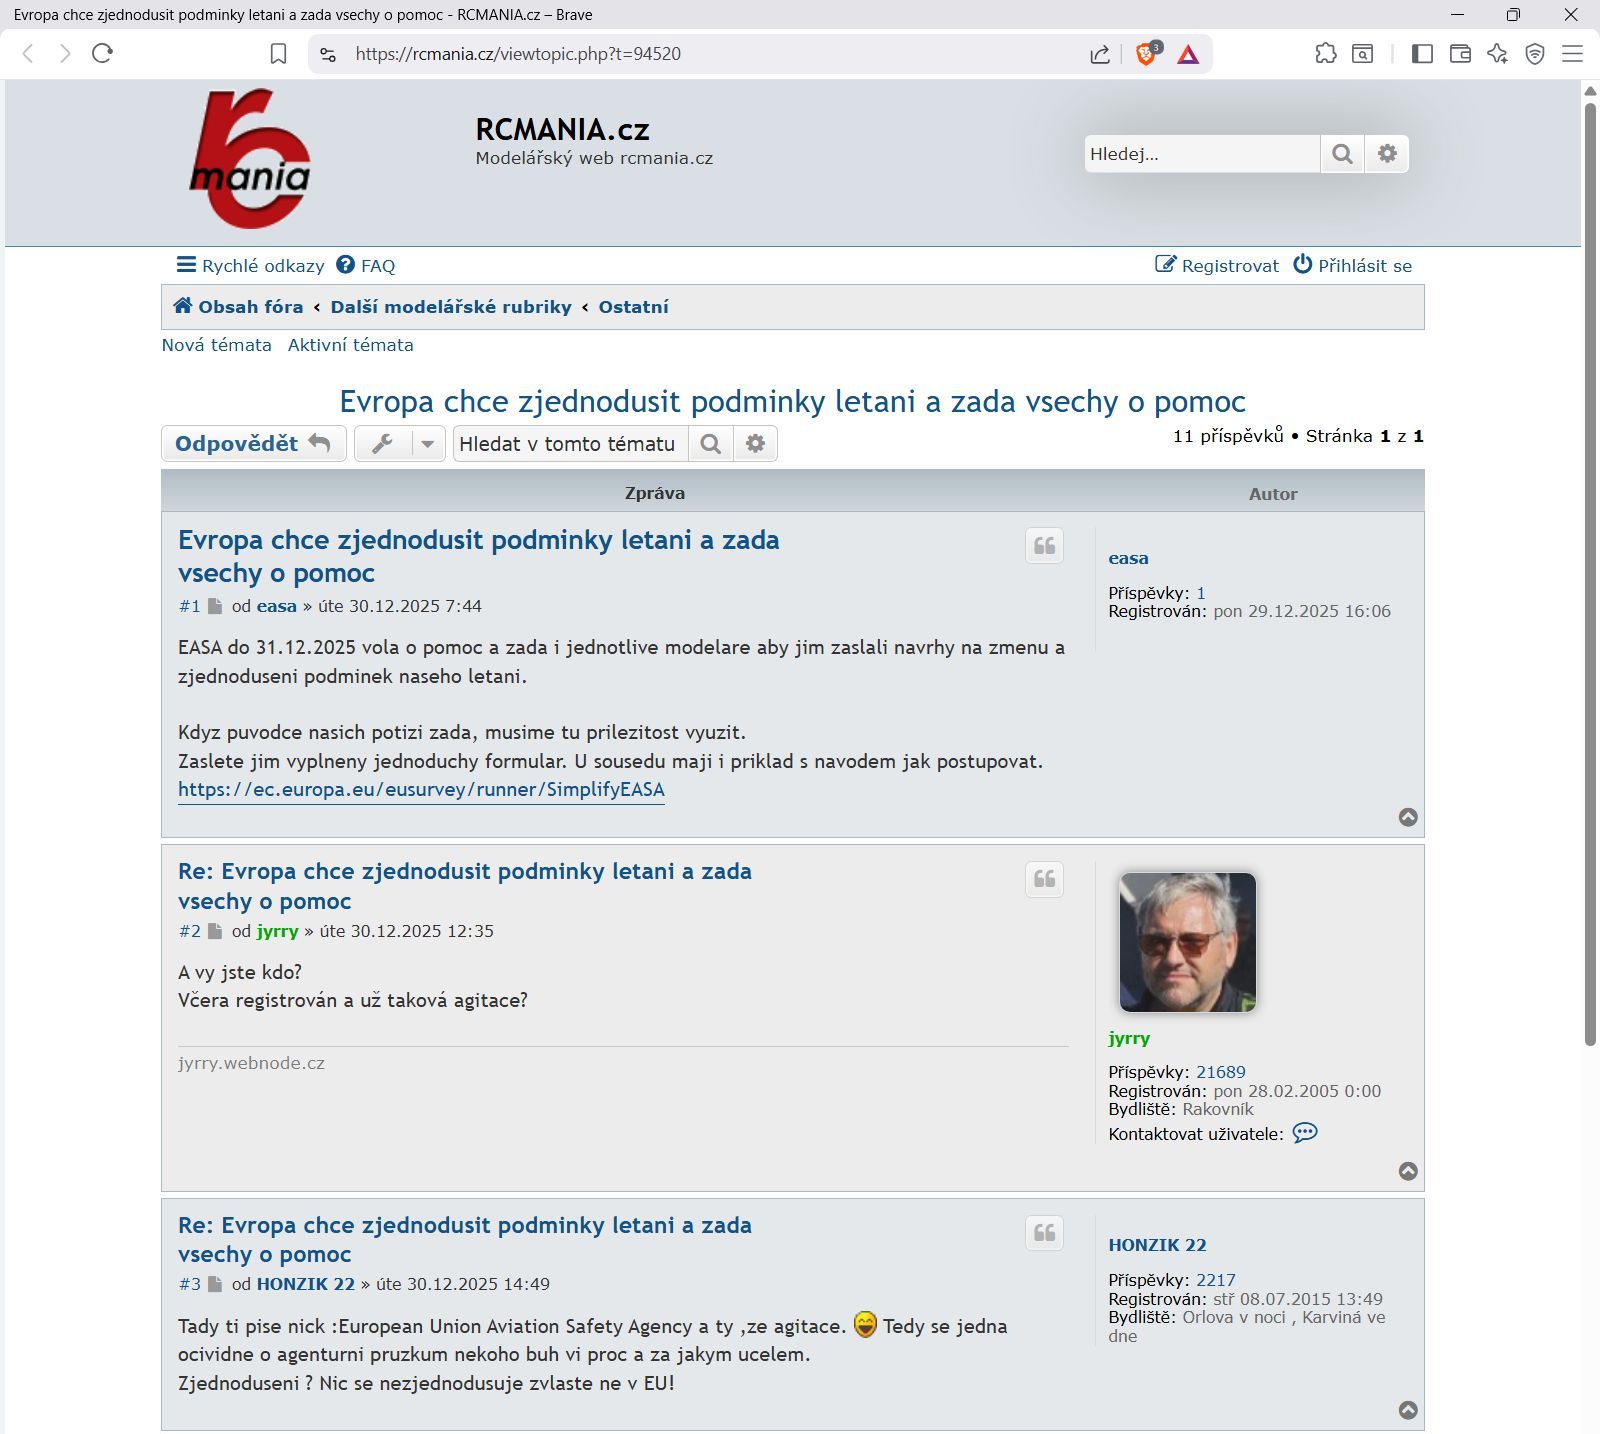Click the header search magnifier button
1600x1434 pixels.
1342,154
